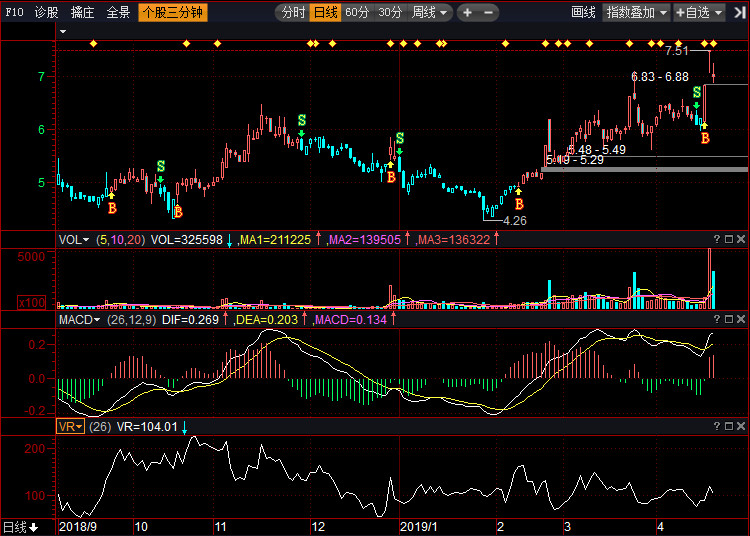Open the 诊股 stock diagnosis menu
750x536 pixels.
click(46, 12)
